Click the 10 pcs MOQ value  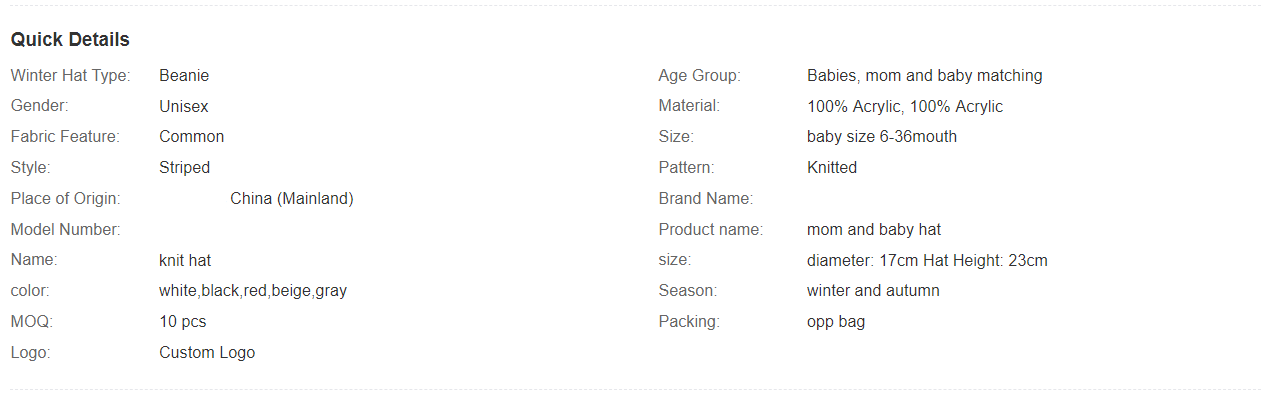point(183,322)
